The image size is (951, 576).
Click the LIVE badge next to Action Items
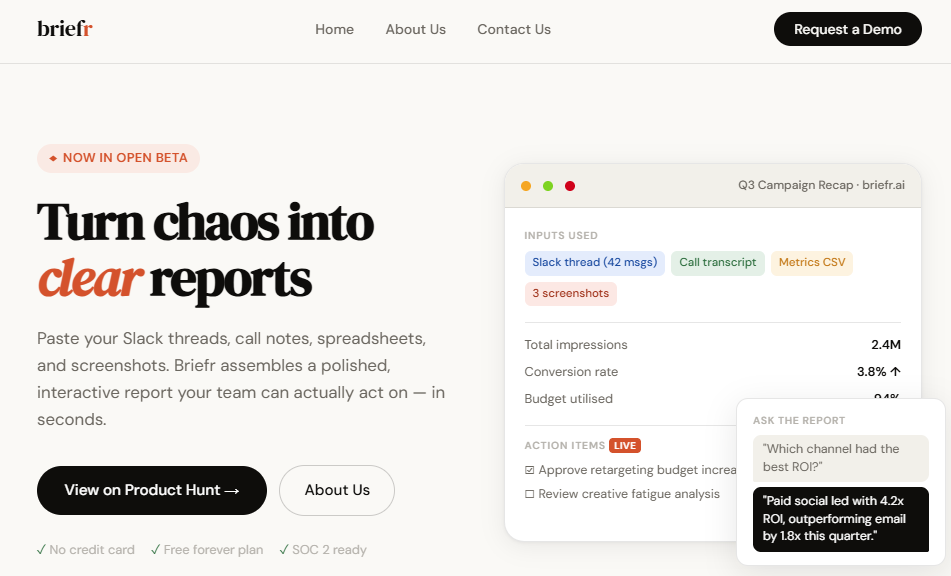(x=625, y=446)
